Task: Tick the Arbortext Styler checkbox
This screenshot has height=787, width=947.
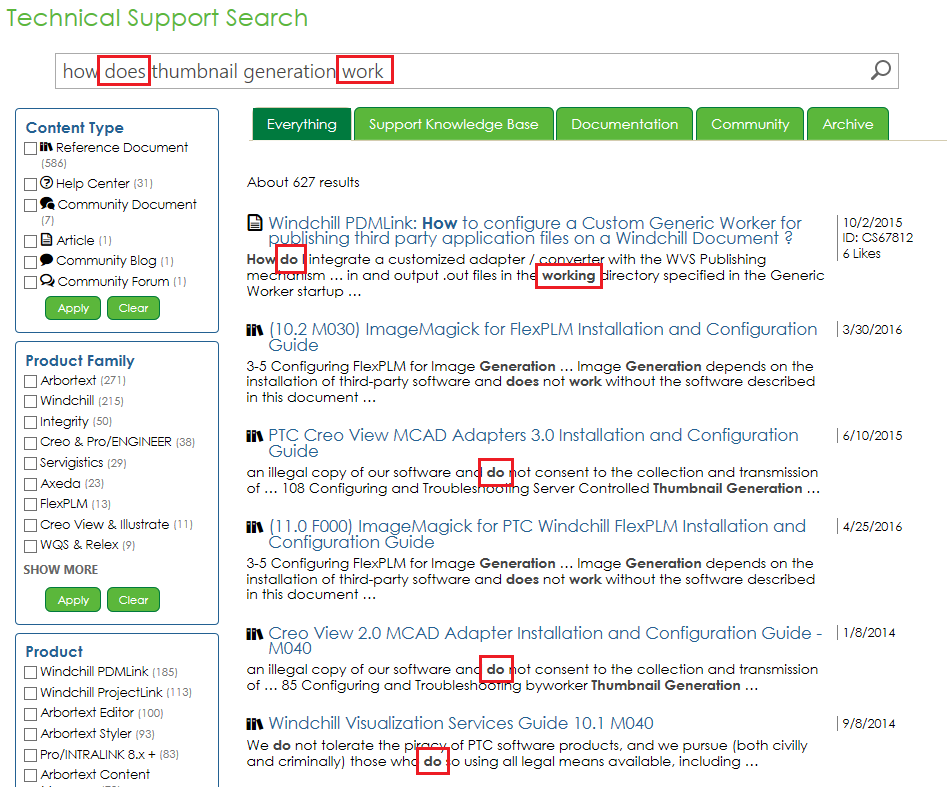Action: 30,734
